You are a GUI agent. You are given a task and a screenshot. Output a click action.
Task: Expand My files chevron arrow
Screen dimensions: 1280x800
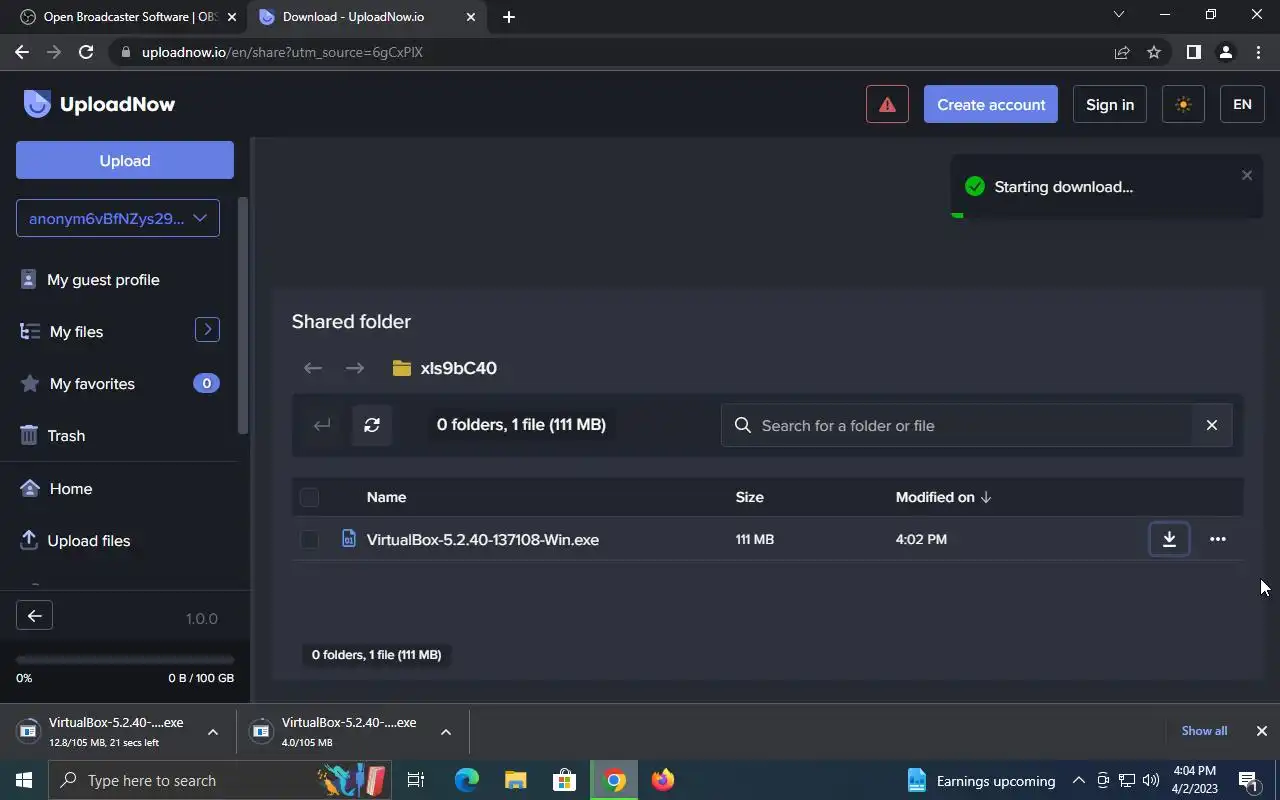click(x=207, y=329)
